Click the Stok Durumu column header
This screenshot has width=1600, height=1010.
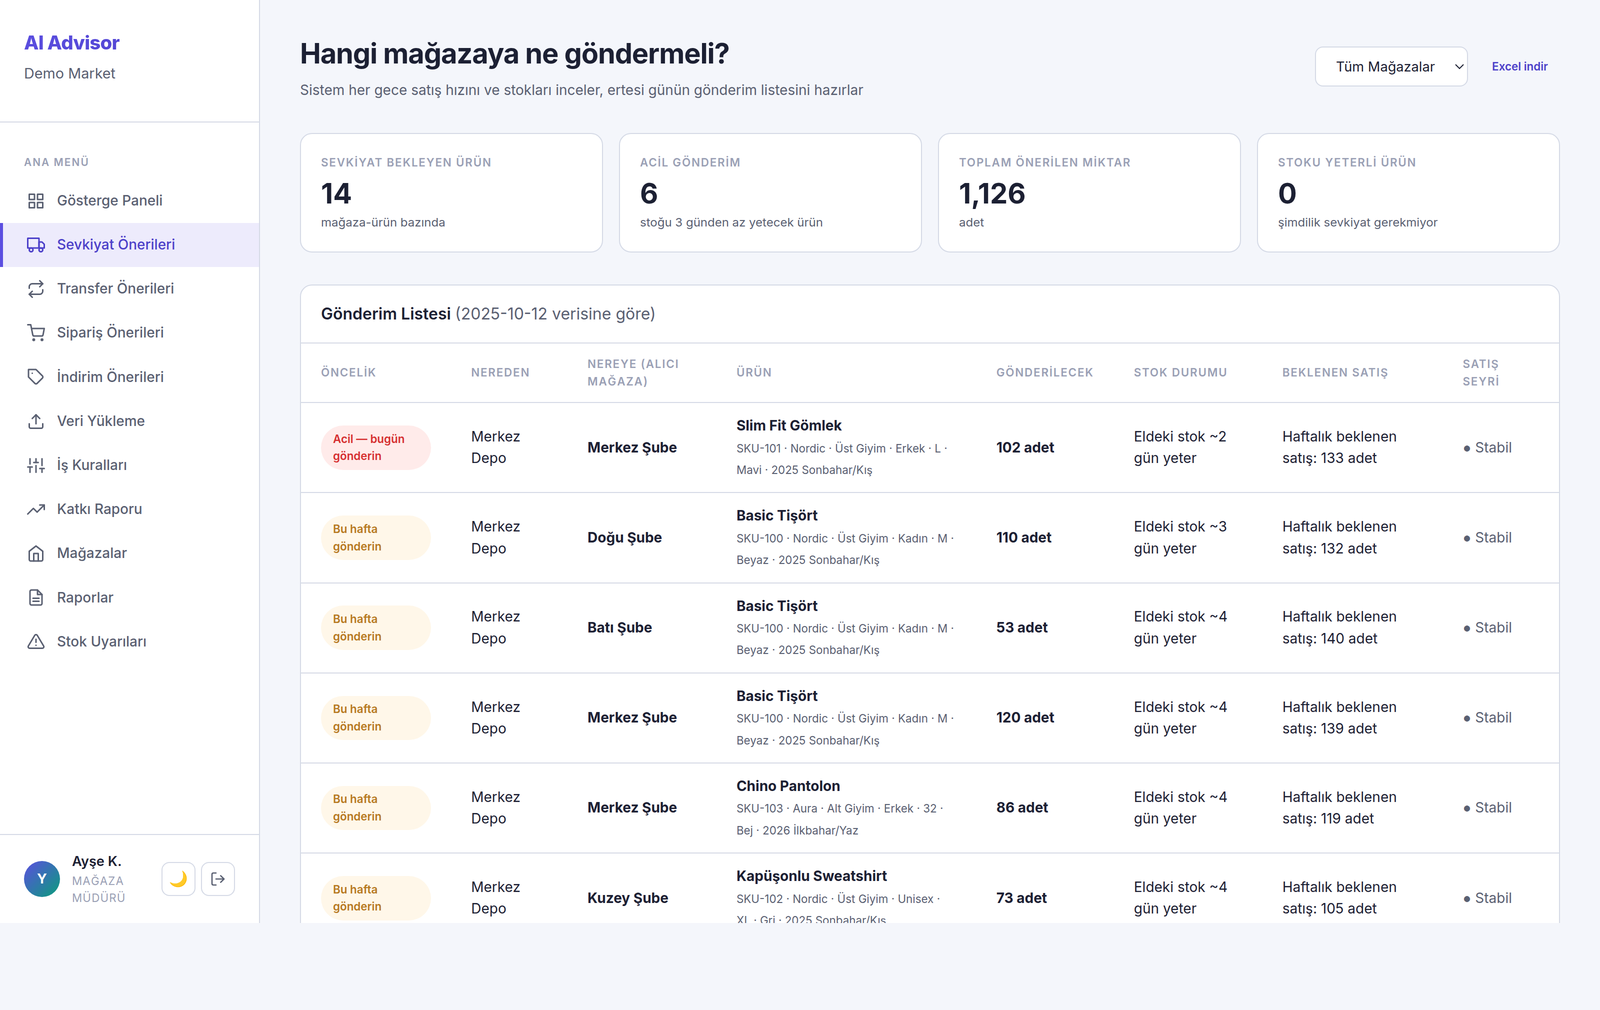tap(1180, 373)
